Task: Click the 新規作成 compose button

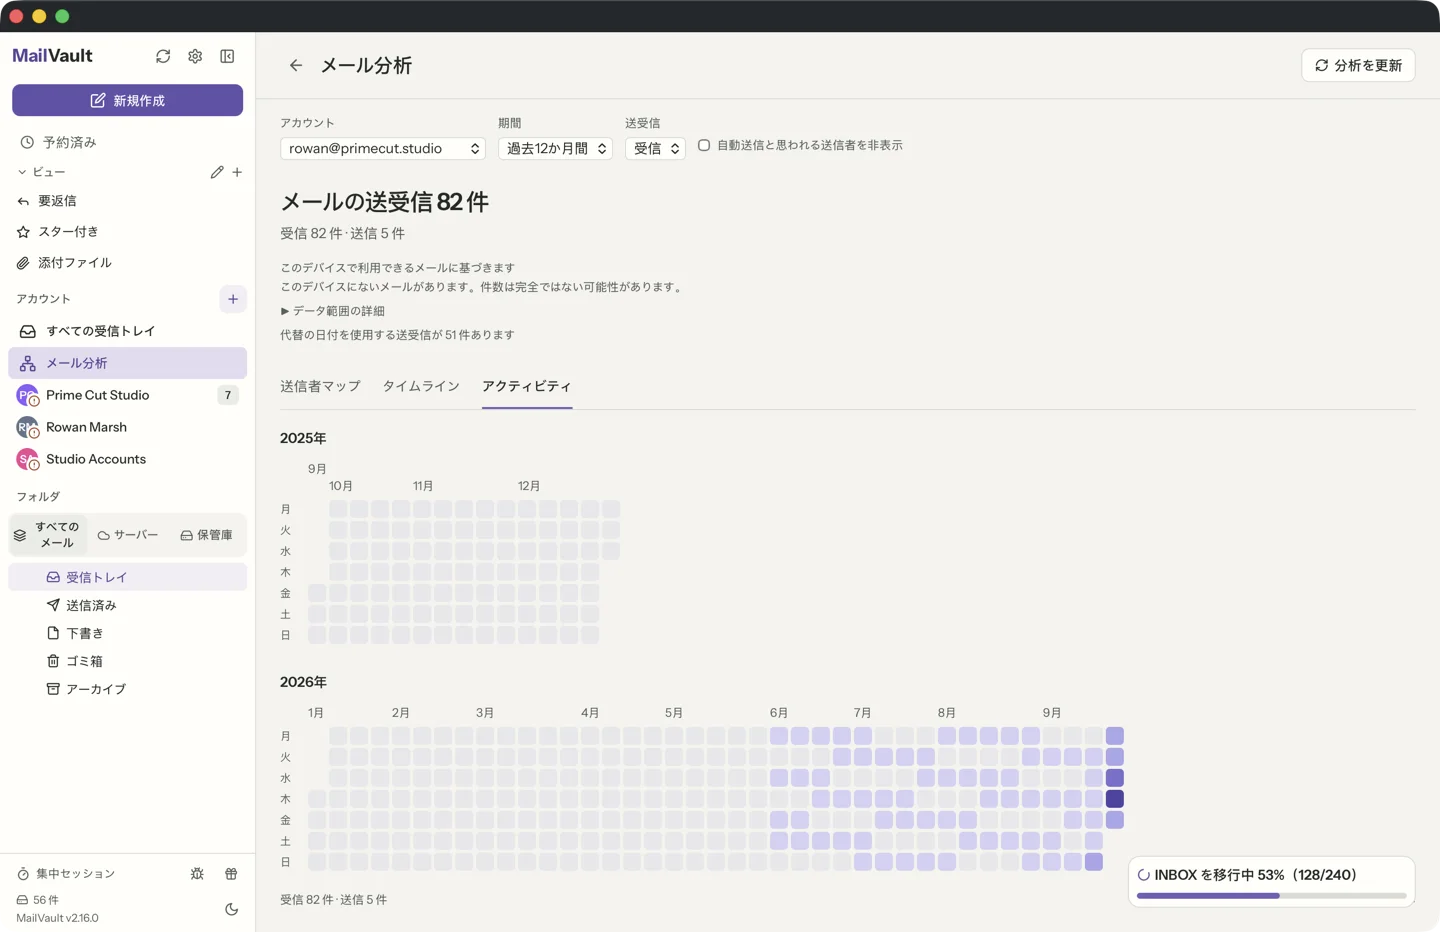Action: 128,100
